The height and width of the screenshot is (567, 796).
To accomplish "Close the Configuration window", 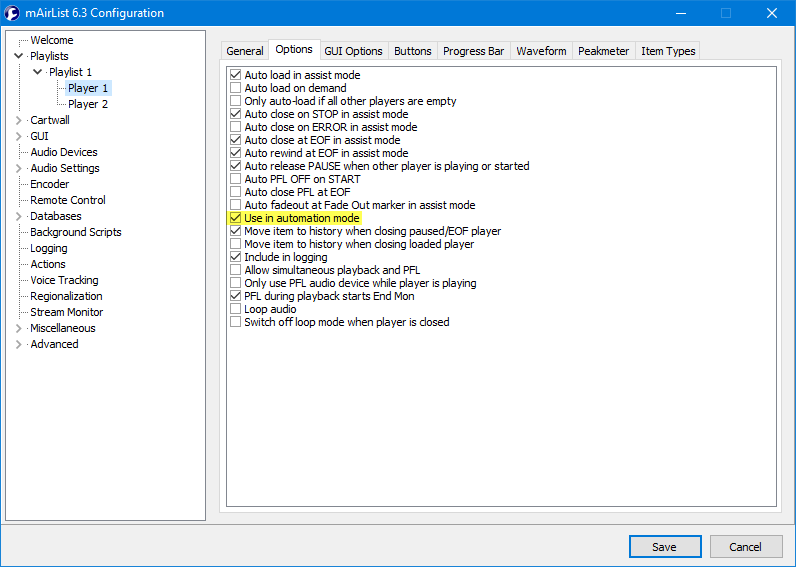I will point(772,13).
